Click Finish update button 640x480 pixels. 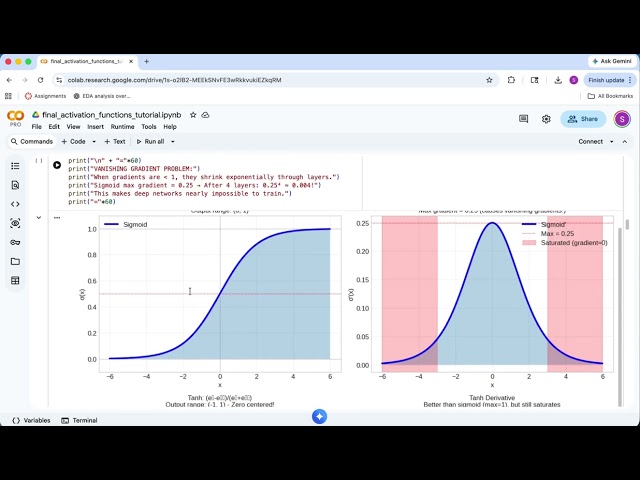pos(606,80)
